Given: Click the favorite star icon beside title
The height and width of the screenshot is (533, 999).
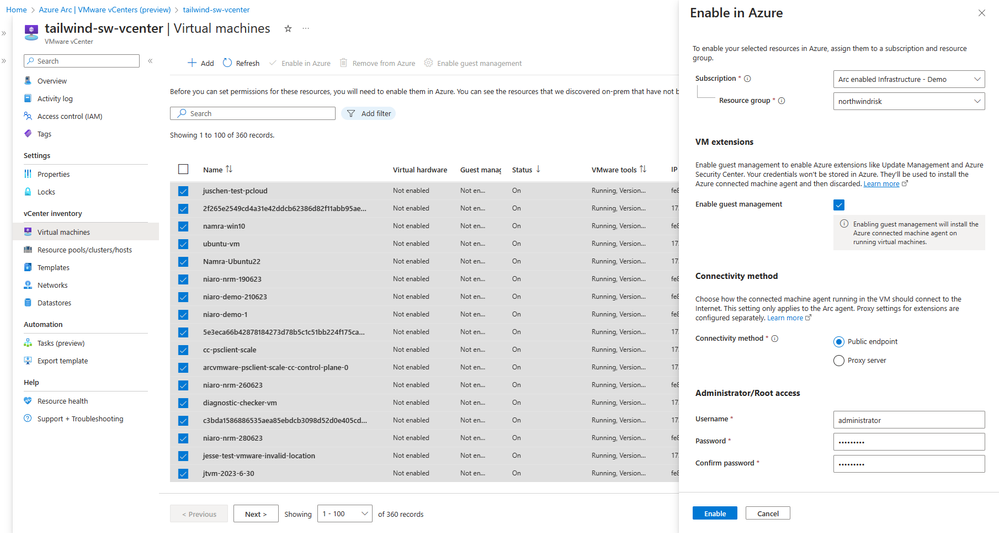Looking at the screenshot, I should coord(288,29).
